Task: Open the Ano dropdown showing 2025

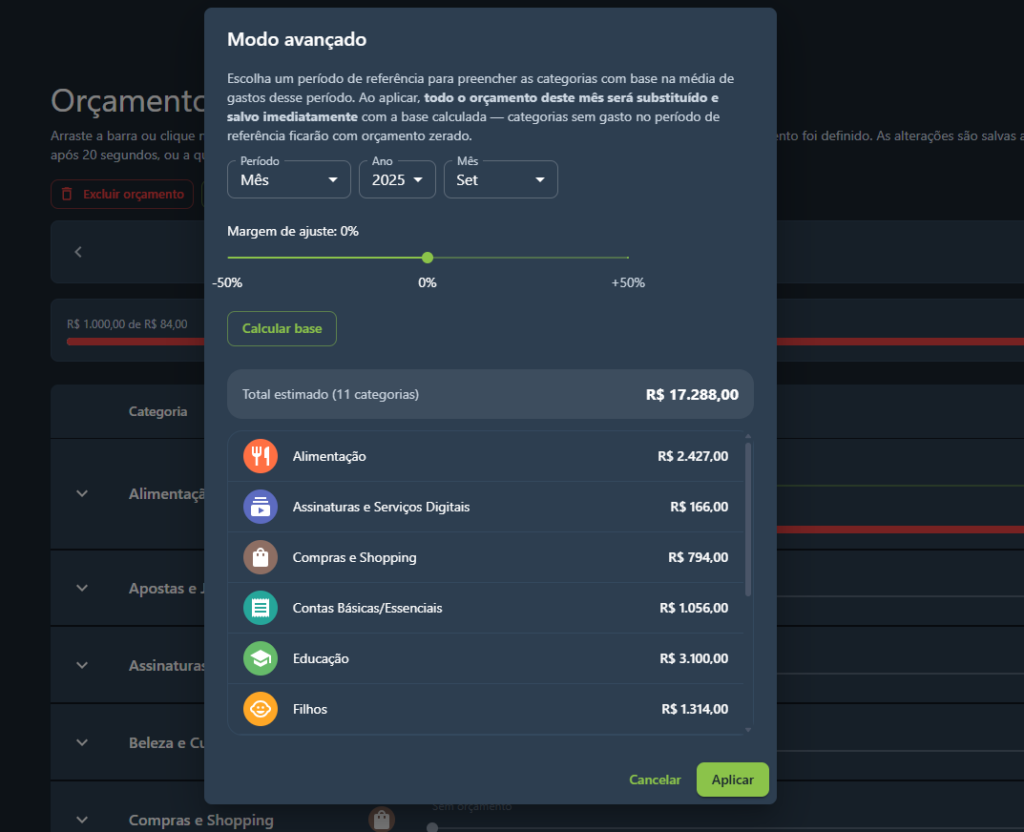Action: [x=397, y=180]
